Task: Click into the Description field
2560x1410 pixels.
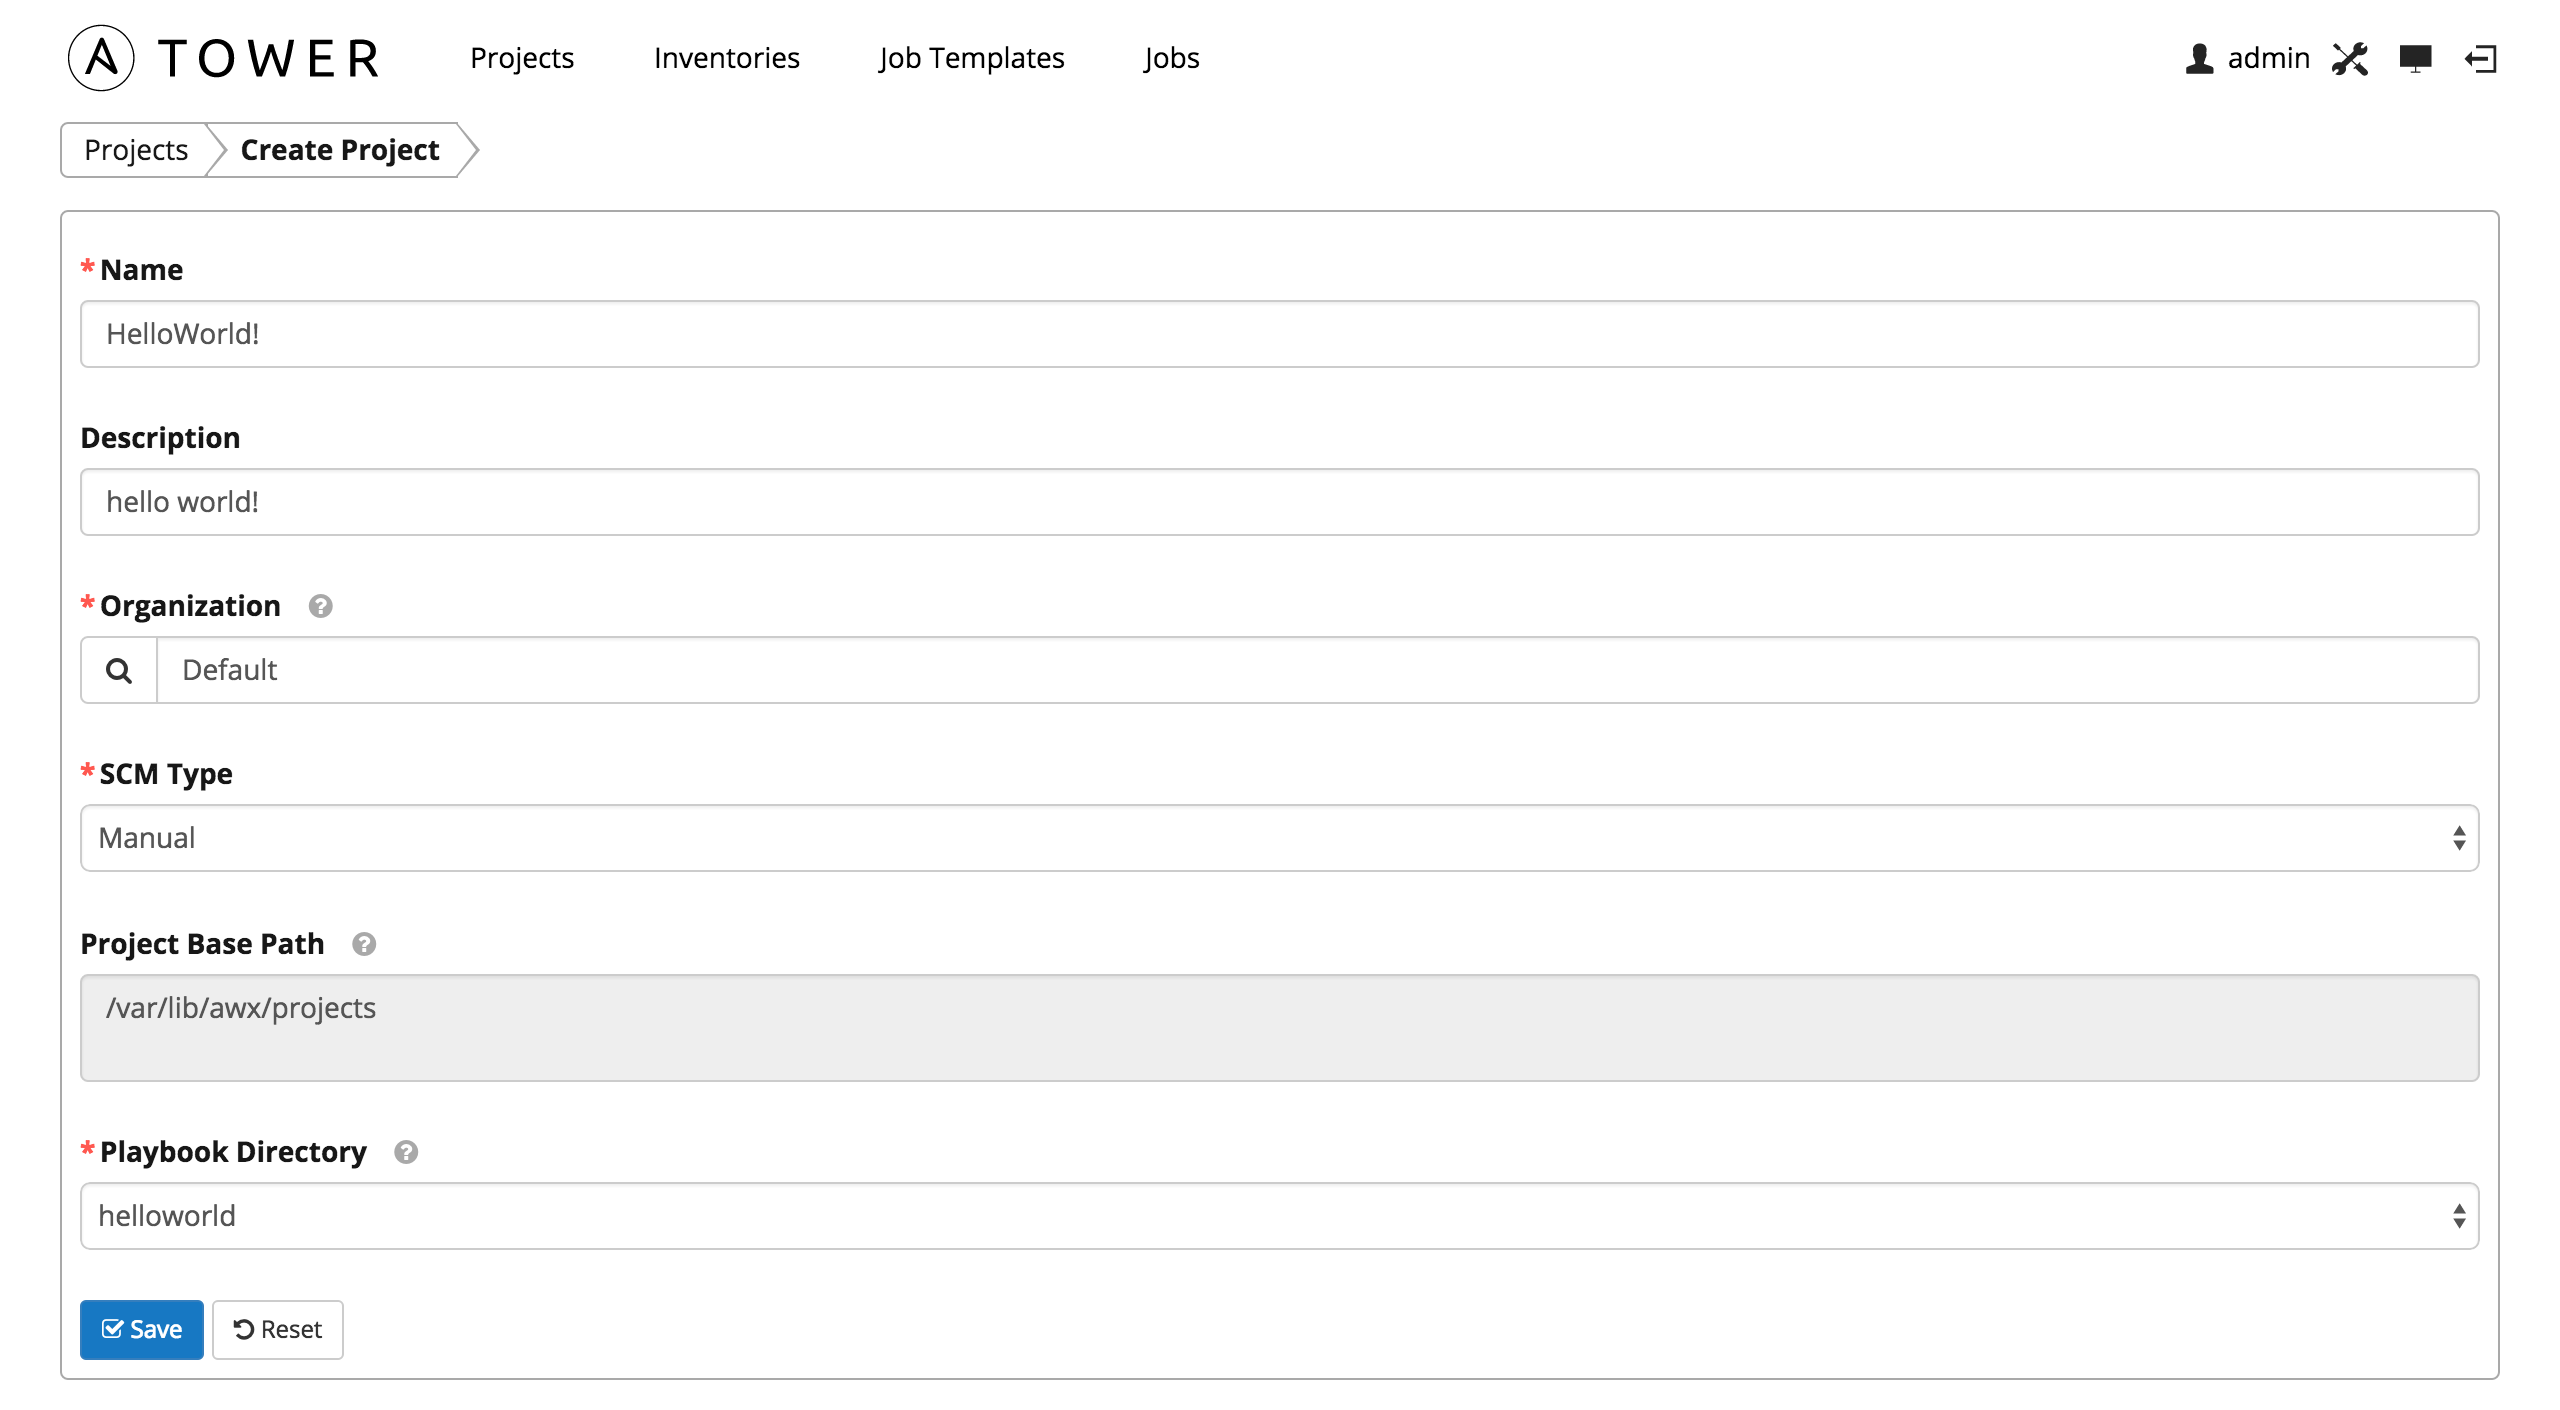Action: tap(1278, 502)
